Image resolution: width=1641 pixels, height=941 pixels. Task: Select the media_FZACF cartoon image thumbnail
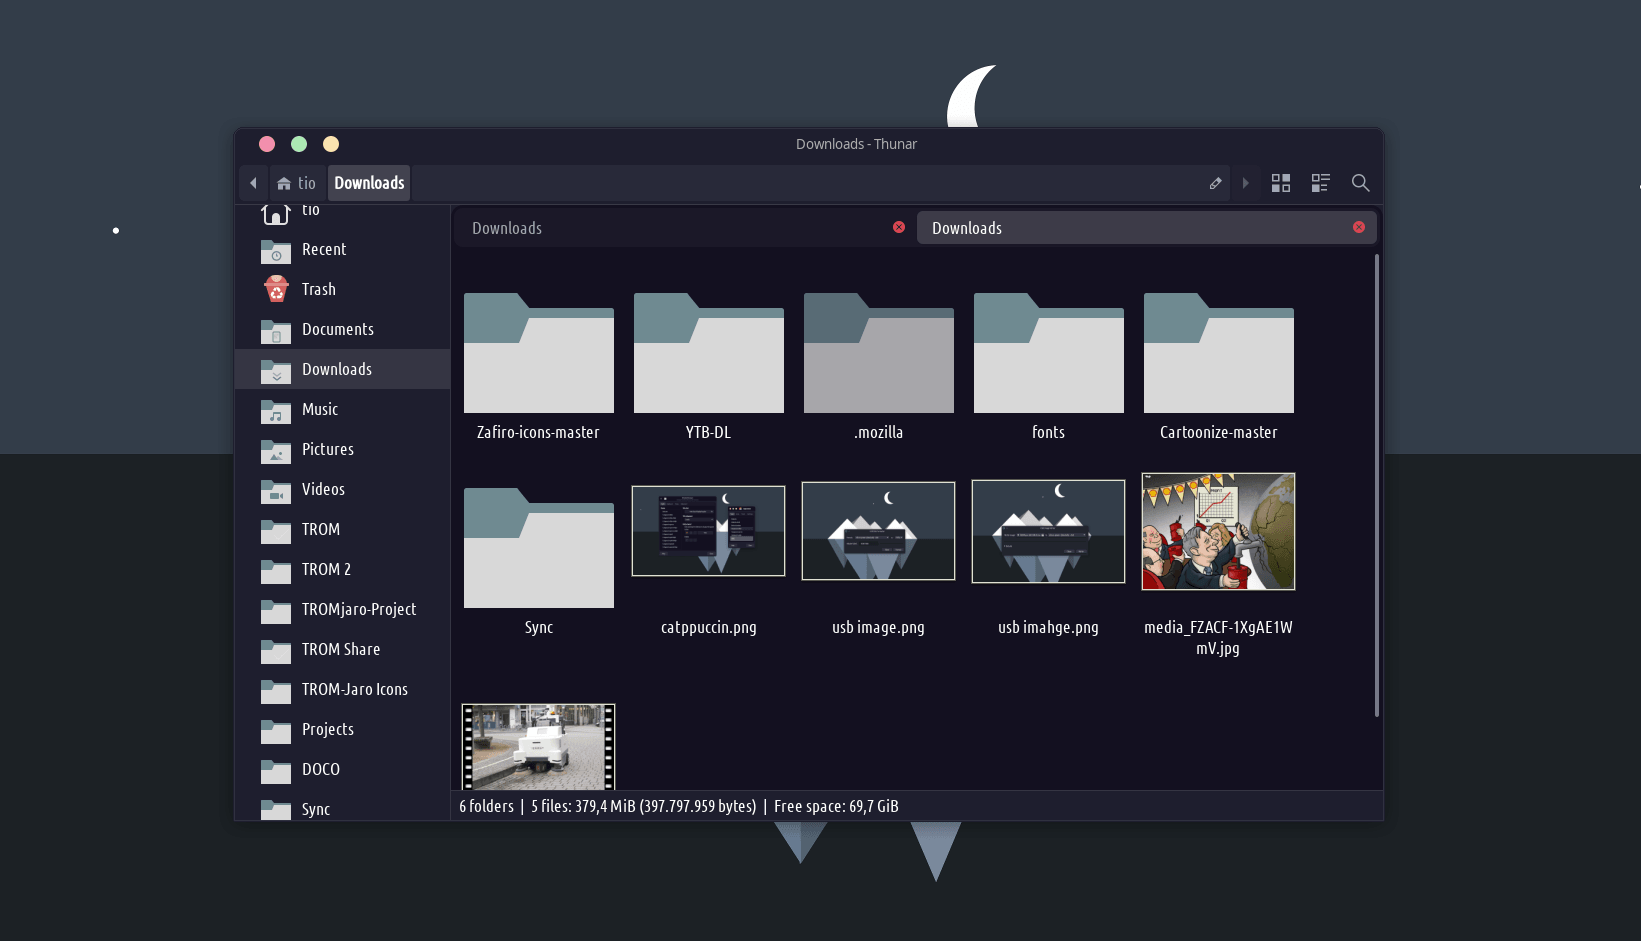click(x=1218, y=531)
